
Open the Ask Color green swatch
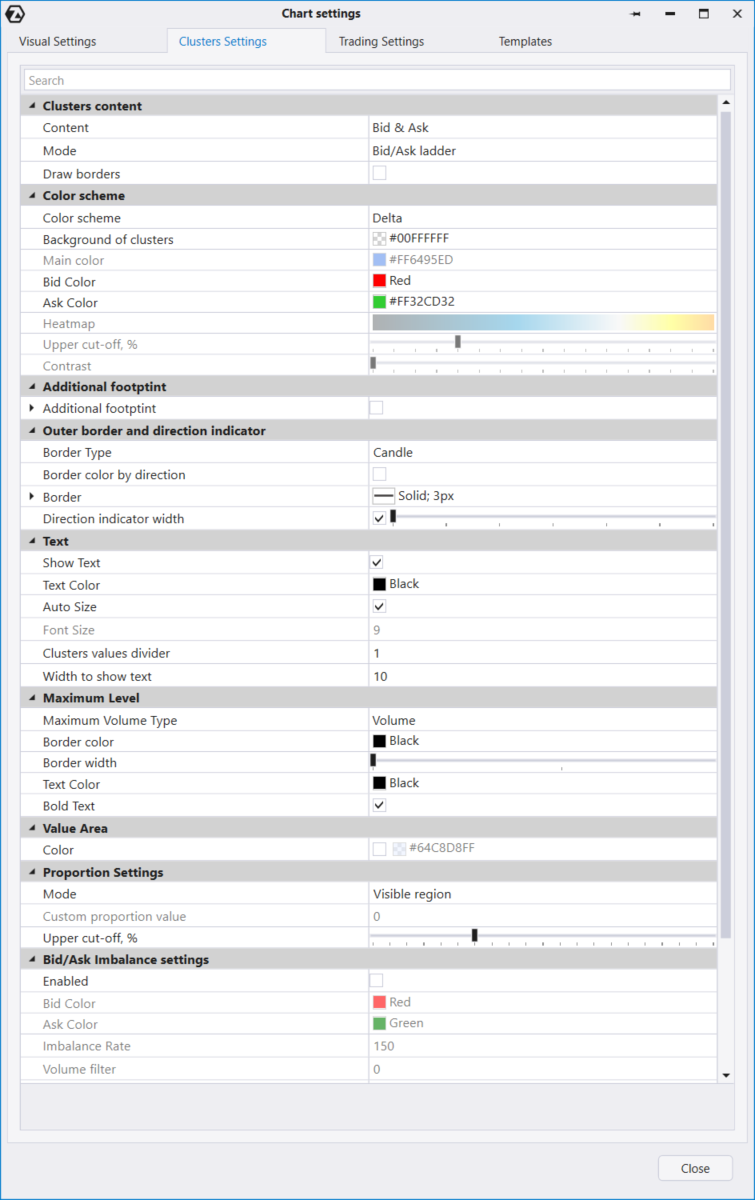point(379,302)
